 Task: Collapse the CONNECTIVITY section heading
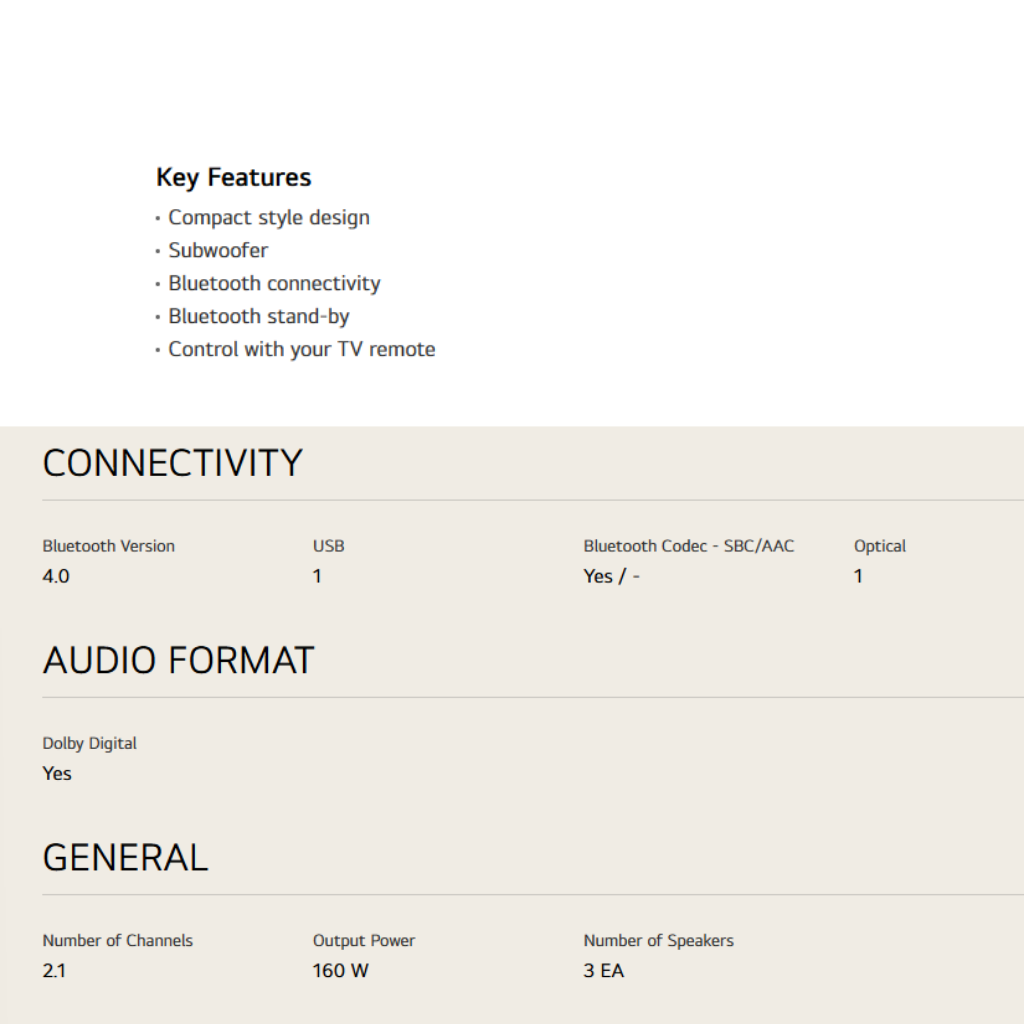point(172,464)
